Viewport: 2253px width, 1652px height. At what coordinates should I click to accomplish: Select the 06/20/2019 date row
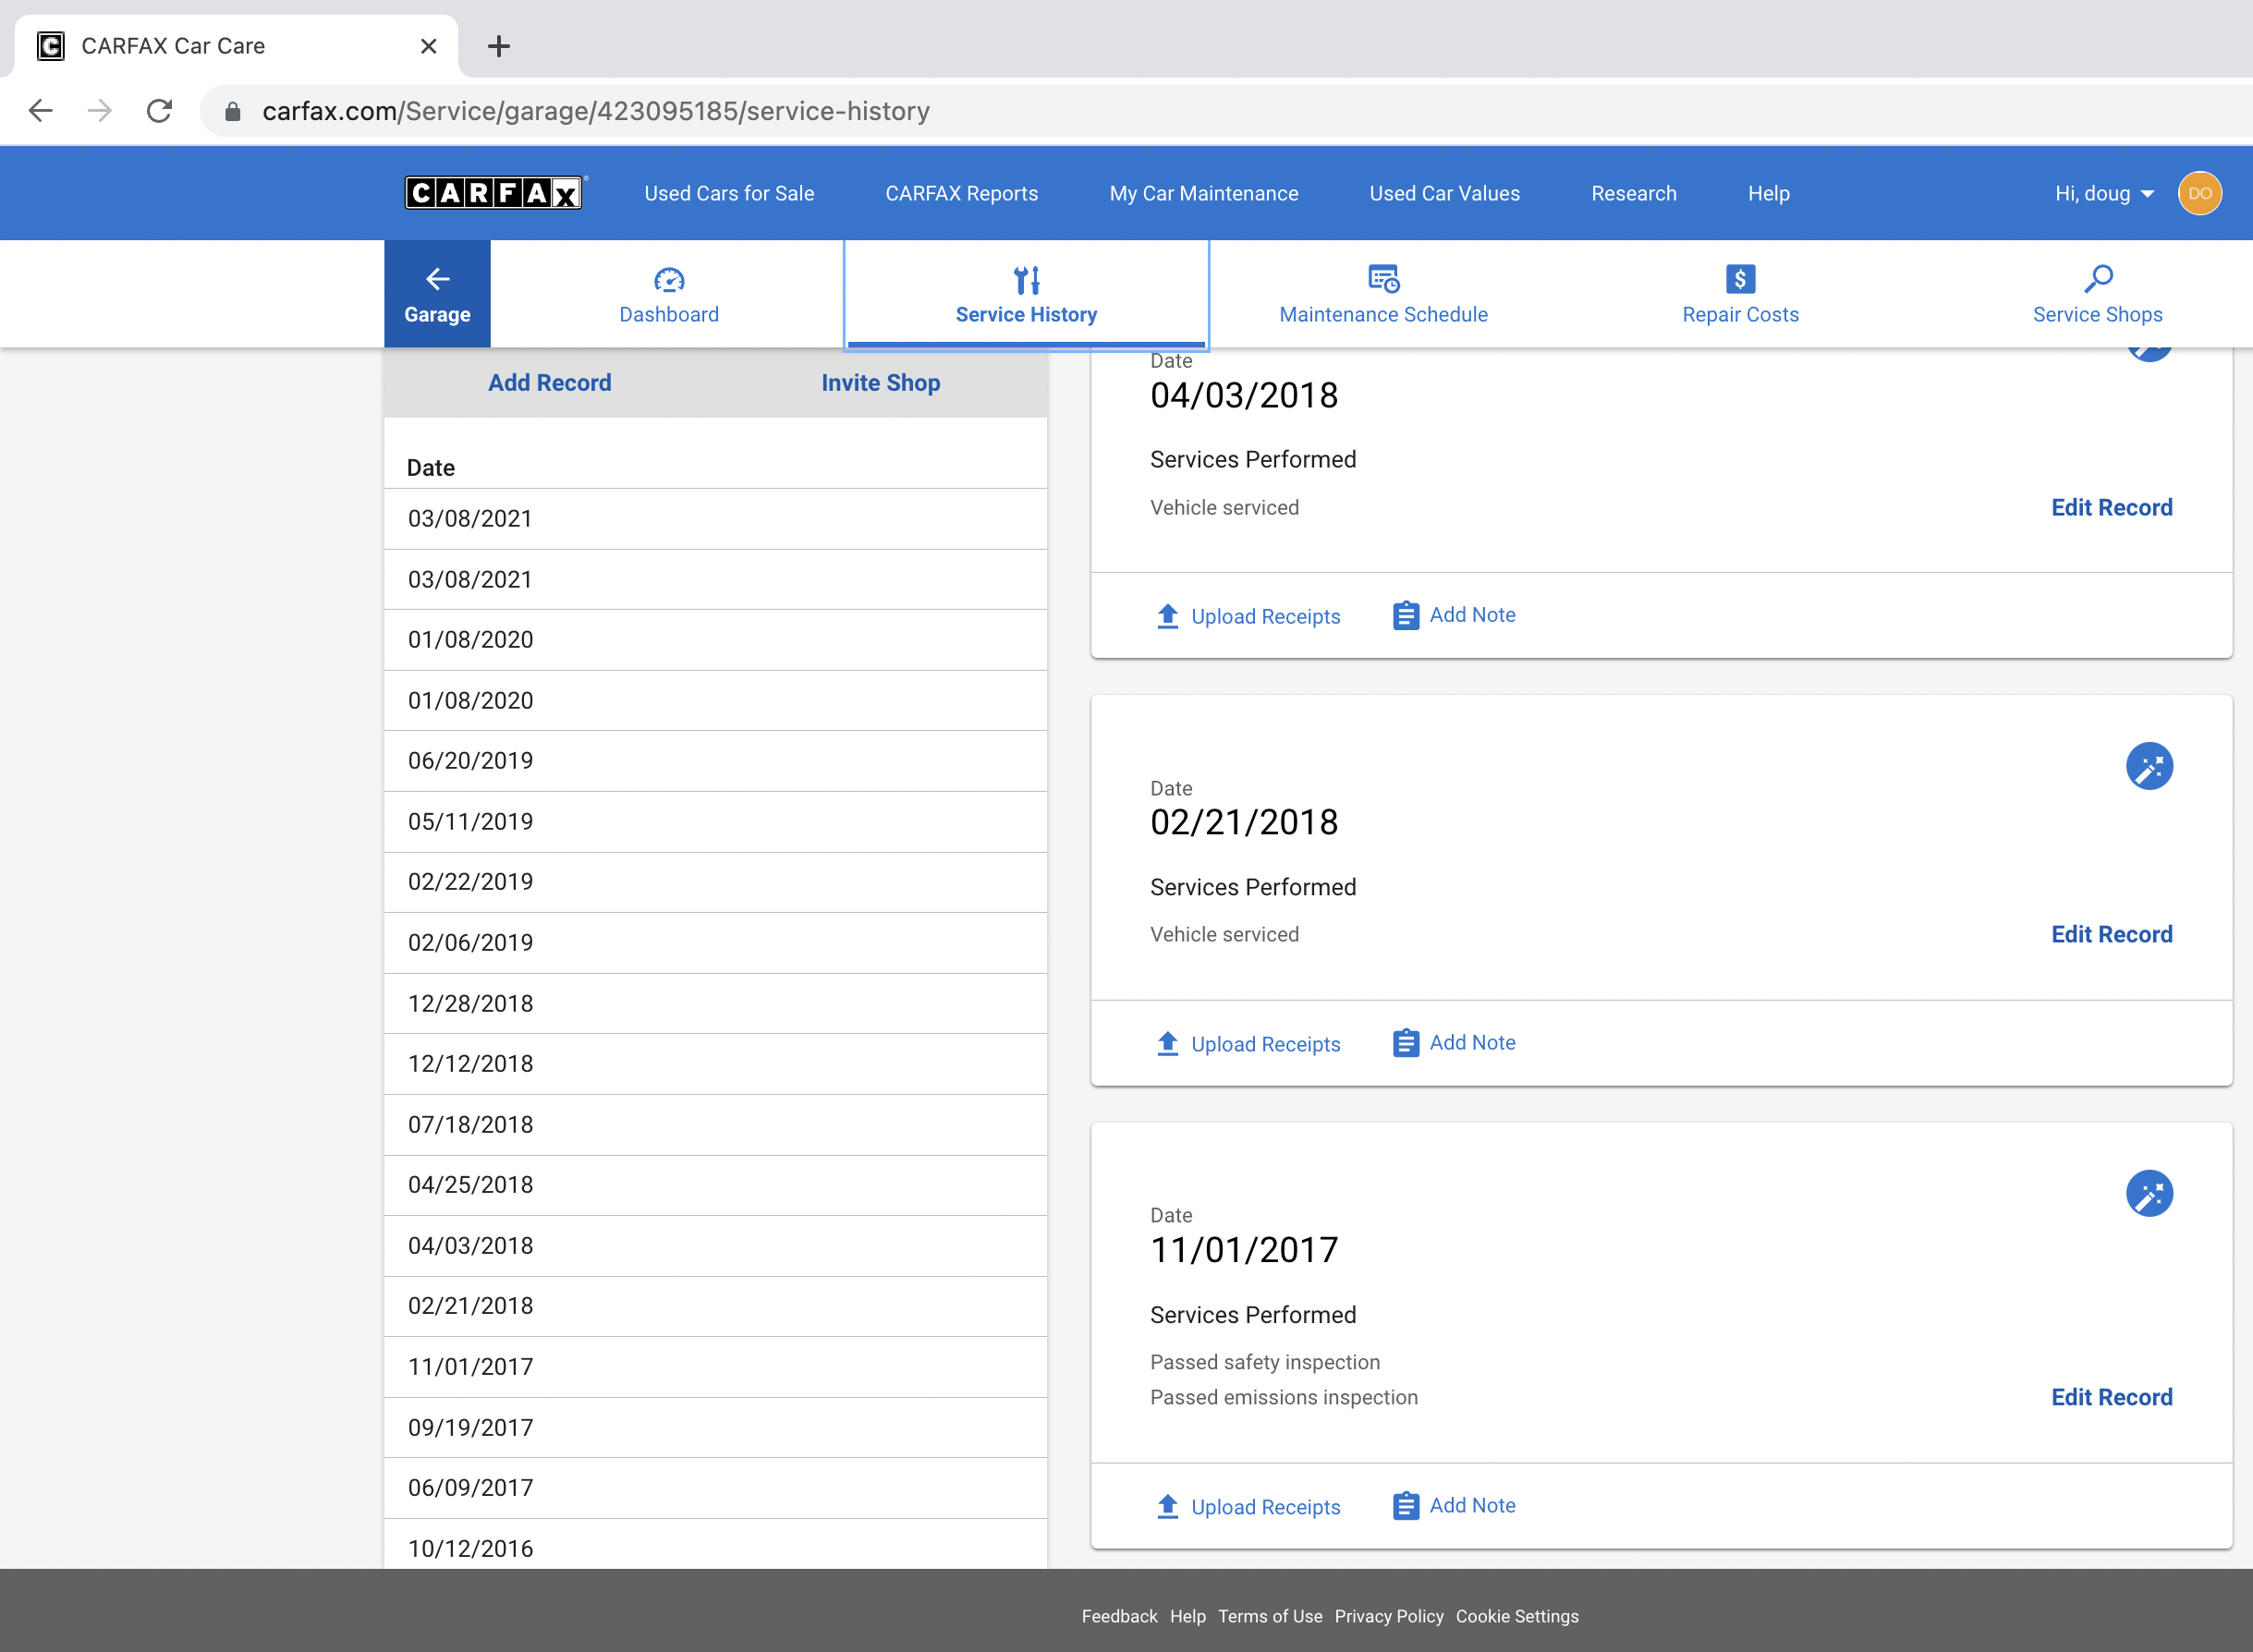[715, 761]
